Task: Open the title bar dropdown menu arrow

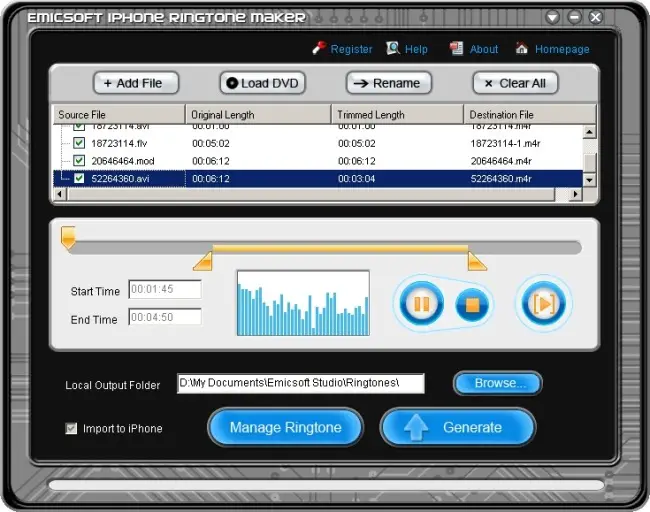Action: [x=553, y=17]
